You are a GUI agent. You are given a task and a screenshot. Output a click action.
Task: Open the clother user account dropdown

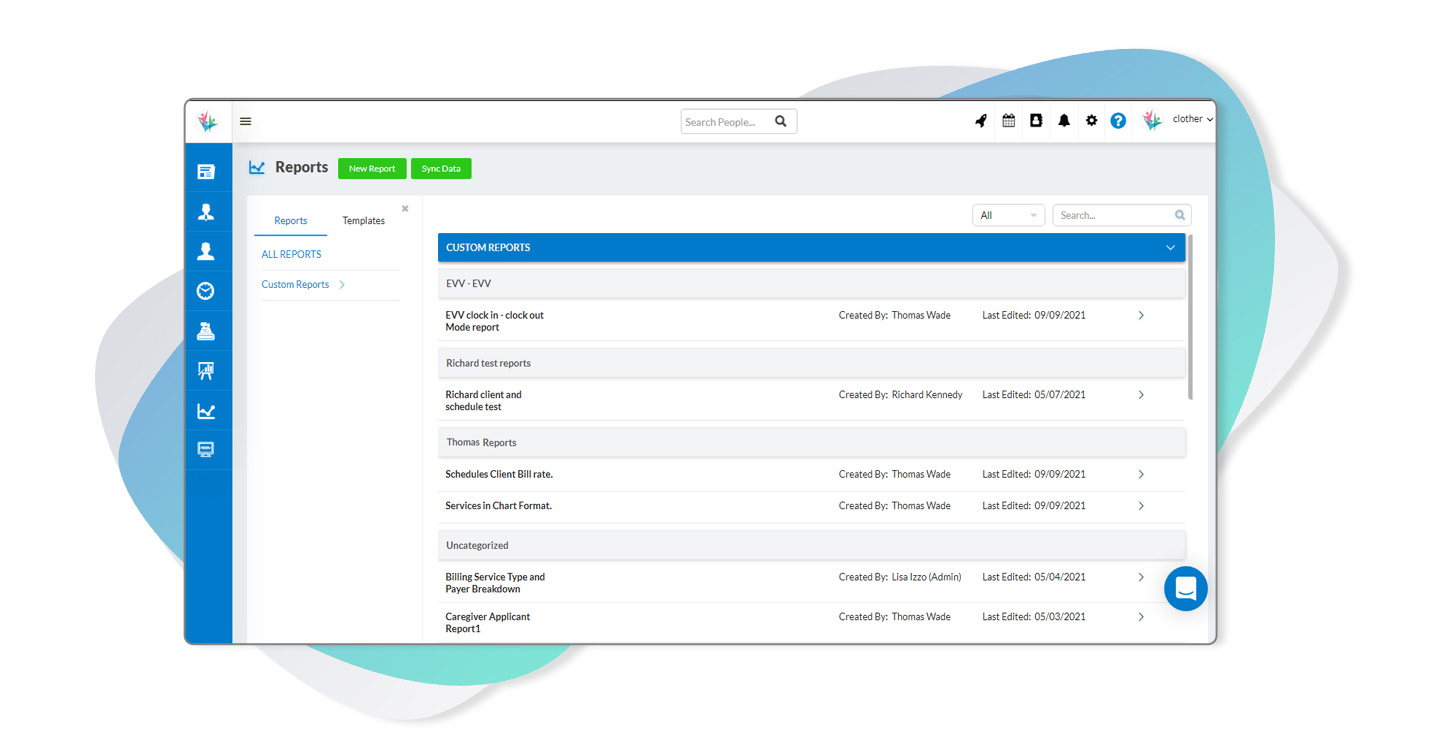click(x=1191, y=119)
